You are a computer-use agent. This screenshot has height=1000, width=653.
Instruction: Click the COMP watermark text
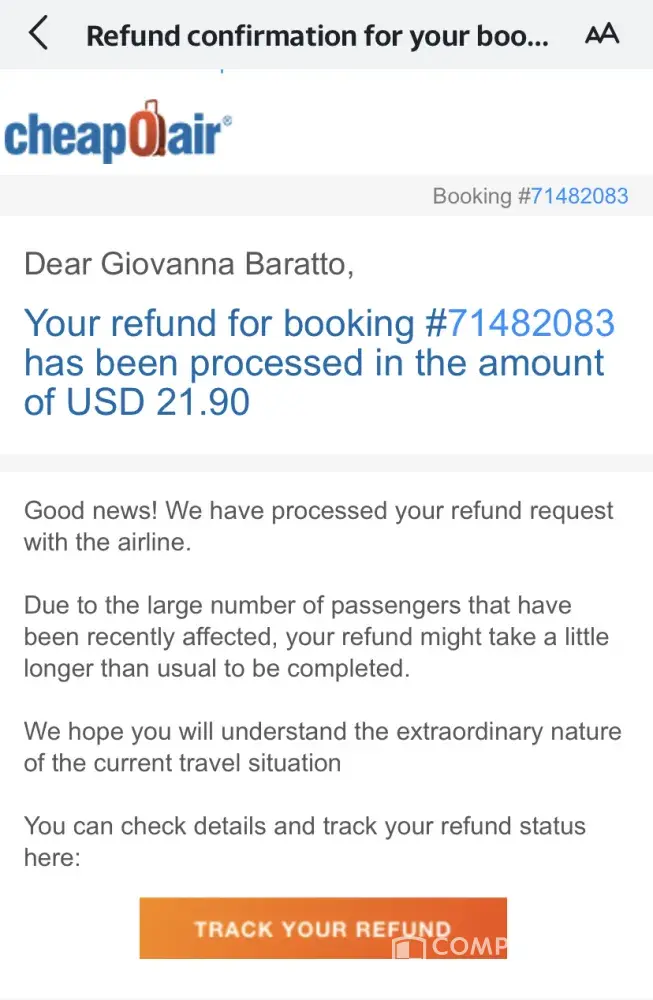point(469,946)
